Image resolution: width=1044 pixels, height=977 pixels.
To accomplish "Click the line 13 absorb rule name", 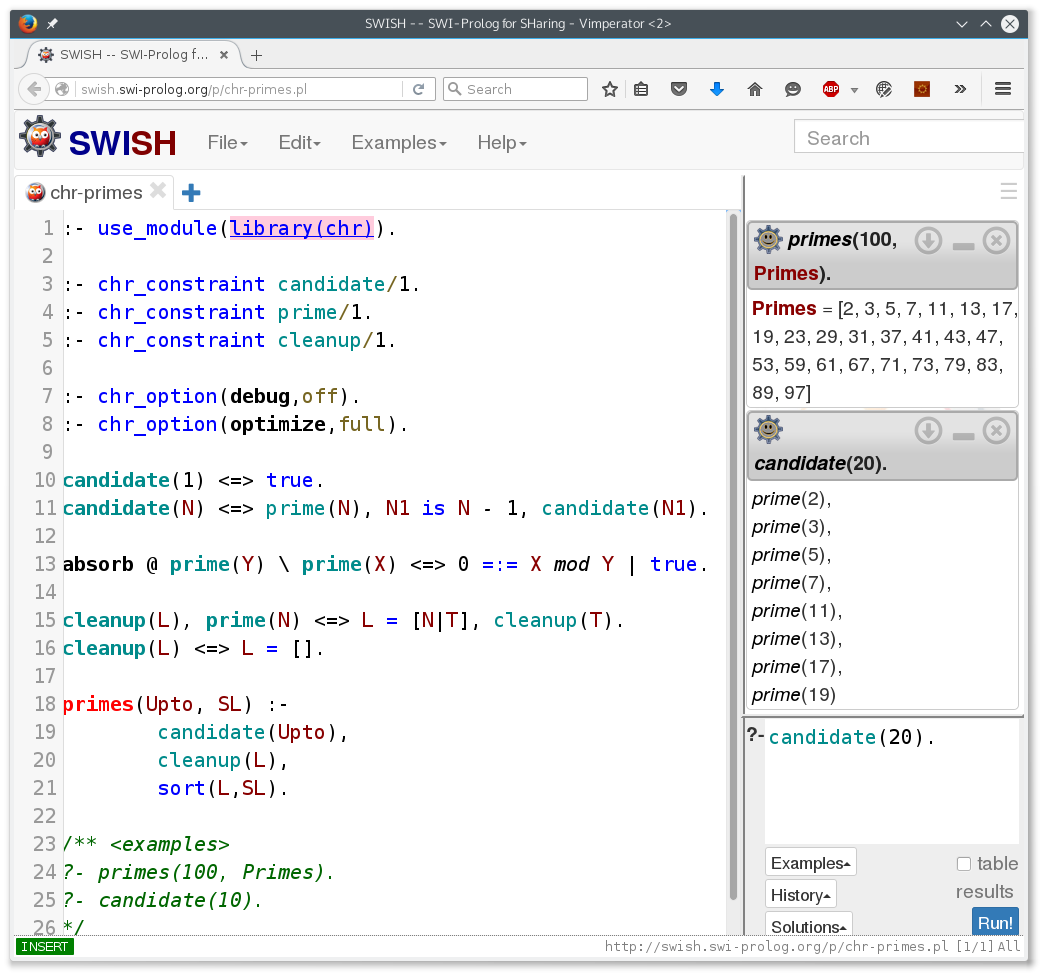I will [x=98, y=565].
